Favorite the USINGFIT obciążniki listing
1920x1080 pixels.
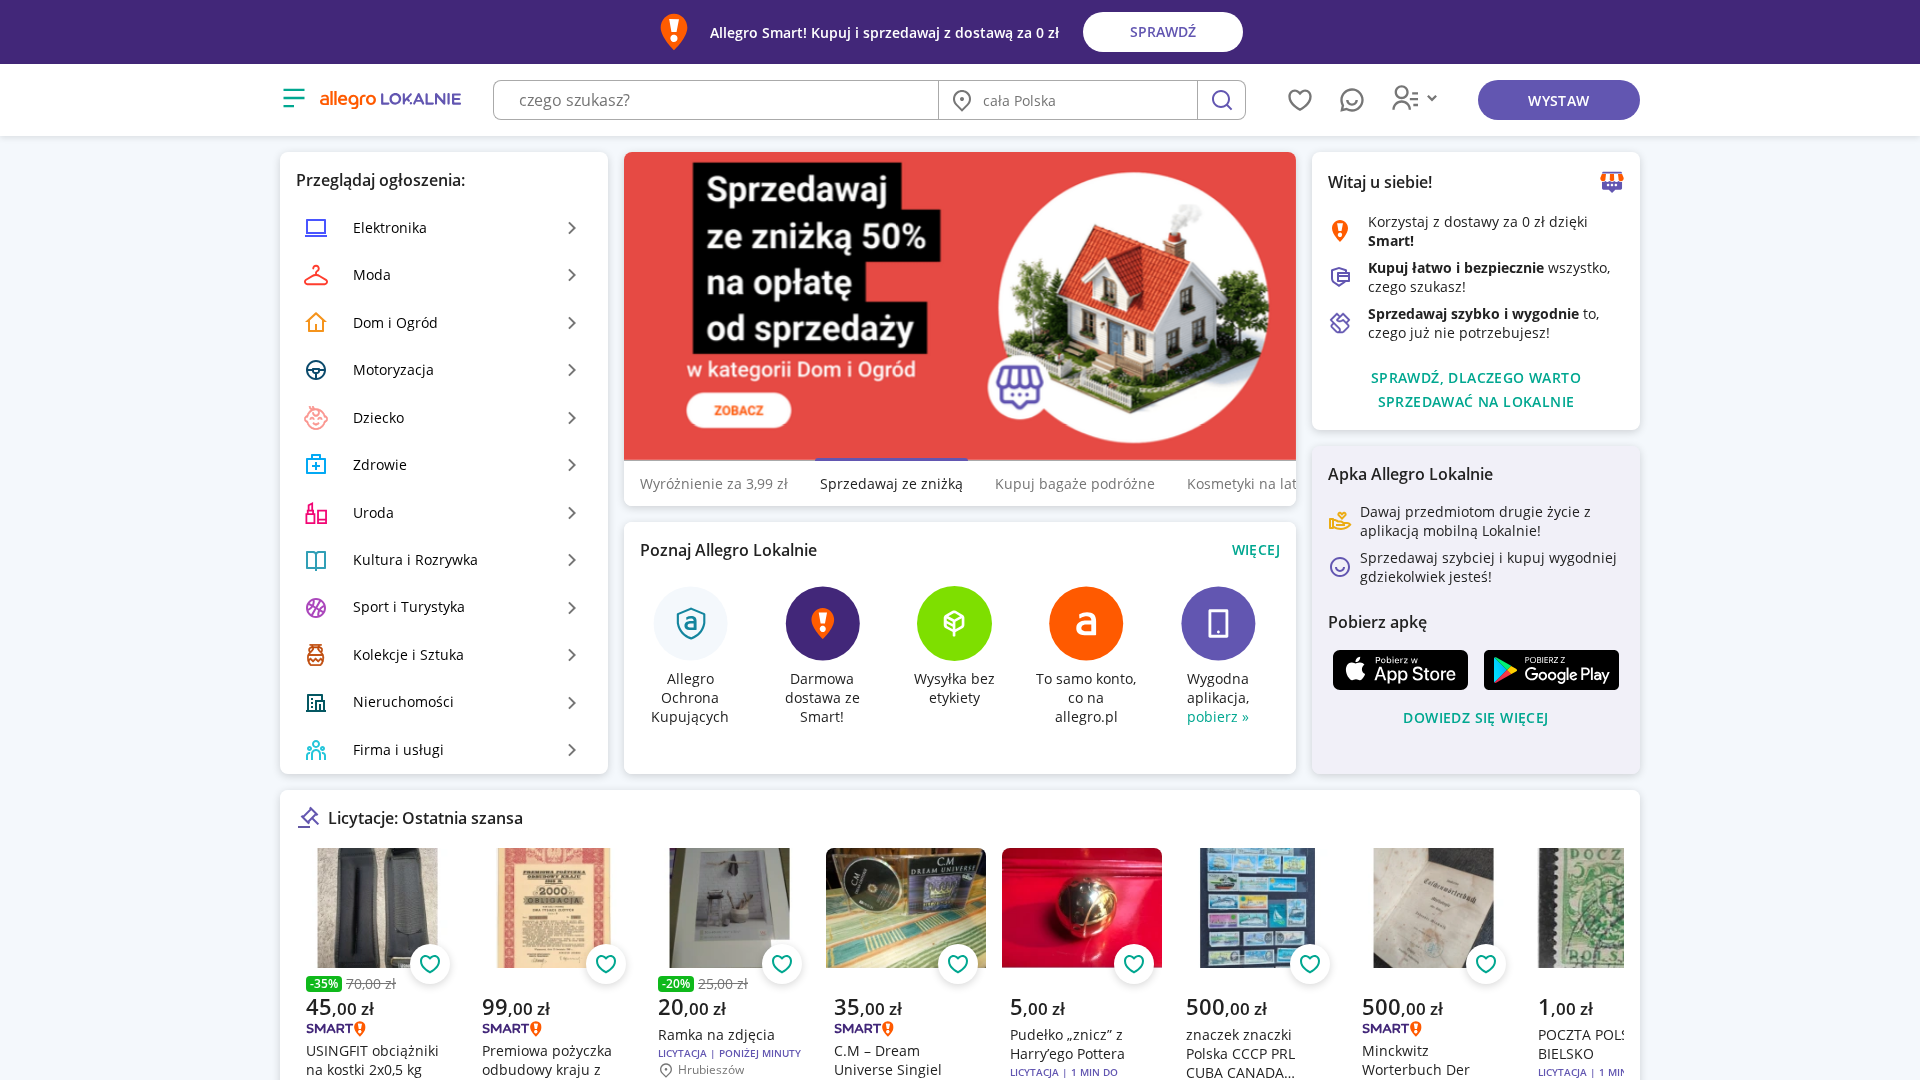(430, 964)
